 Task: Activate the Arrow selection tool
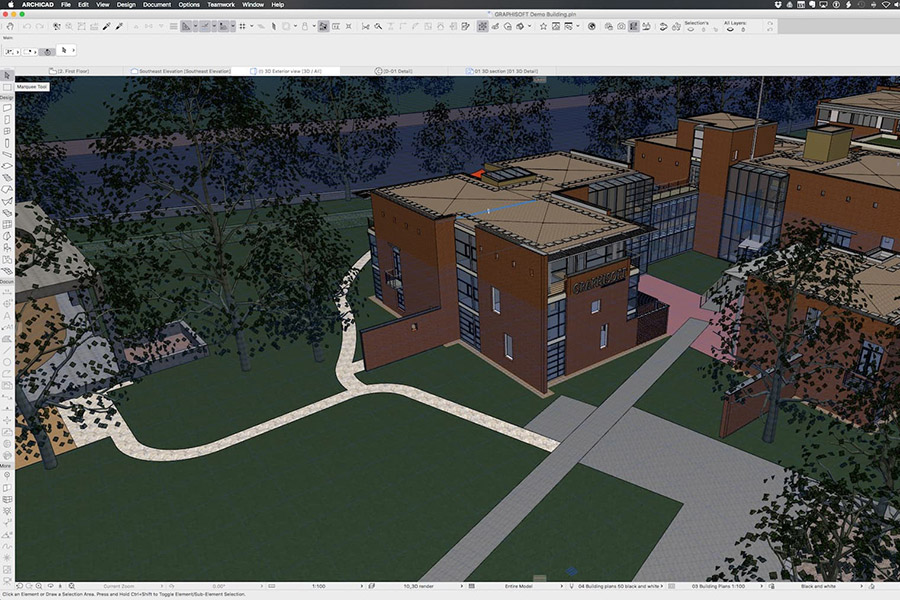click(7, 74)
